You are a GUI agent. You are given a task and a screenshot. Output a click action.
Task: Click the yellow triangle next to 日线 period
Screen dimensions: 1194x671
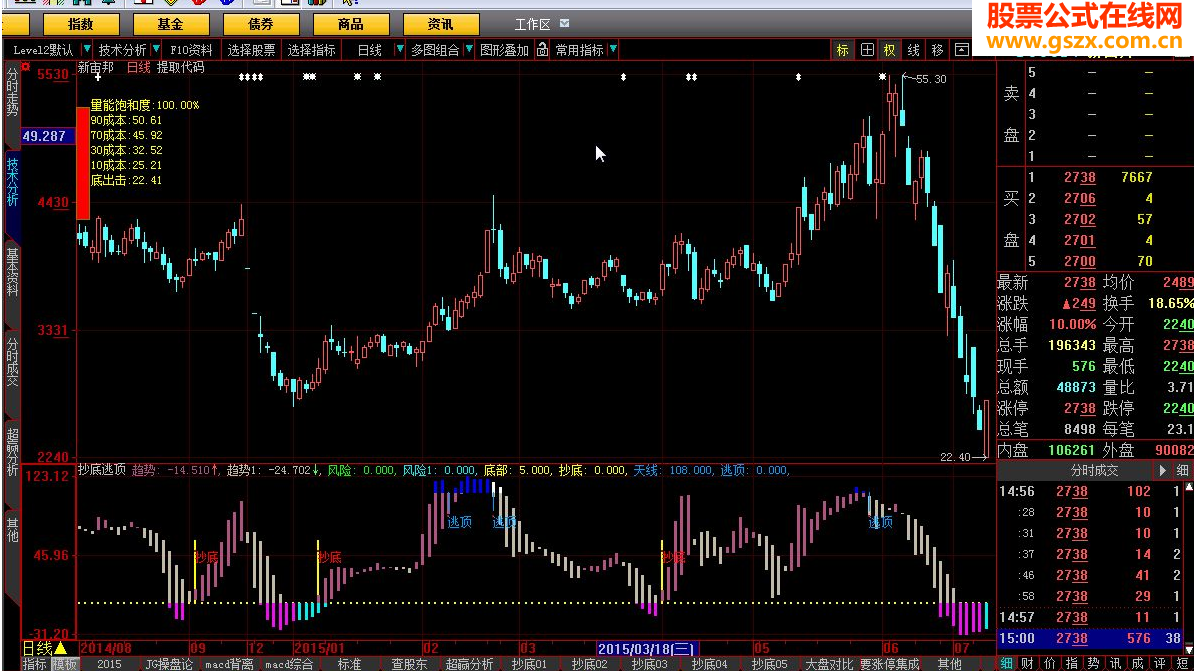coord(60,648)
